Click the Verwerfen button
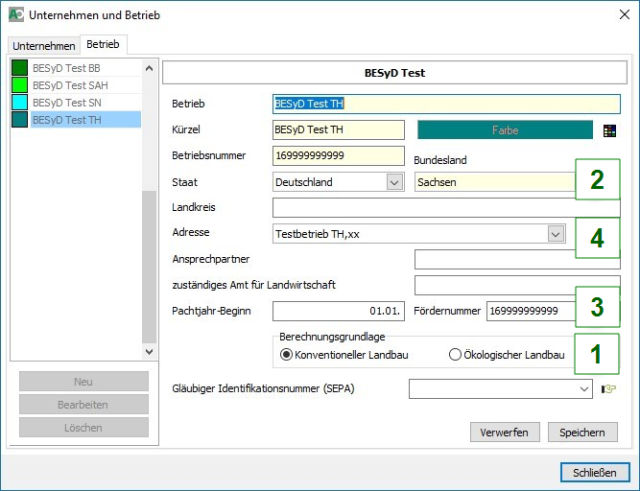 pos(505,432)
